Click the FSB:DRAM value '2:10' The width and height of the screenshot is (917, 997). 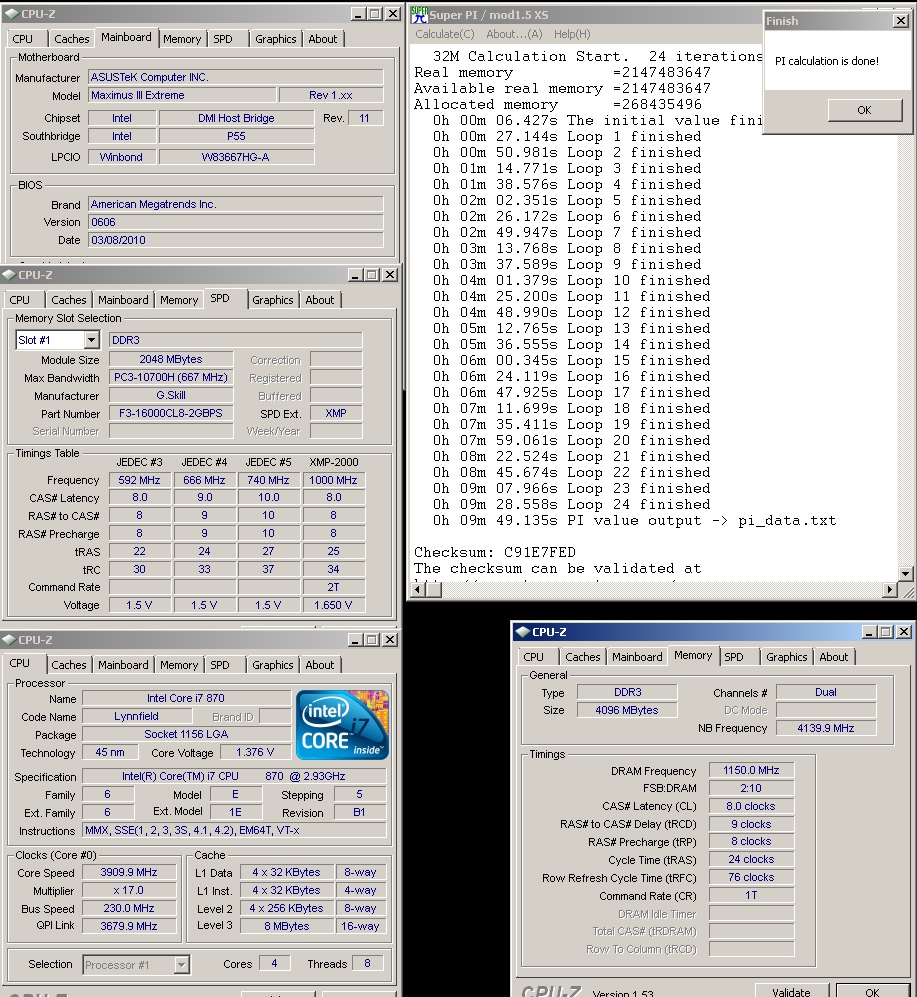click(x=751, y=788)
